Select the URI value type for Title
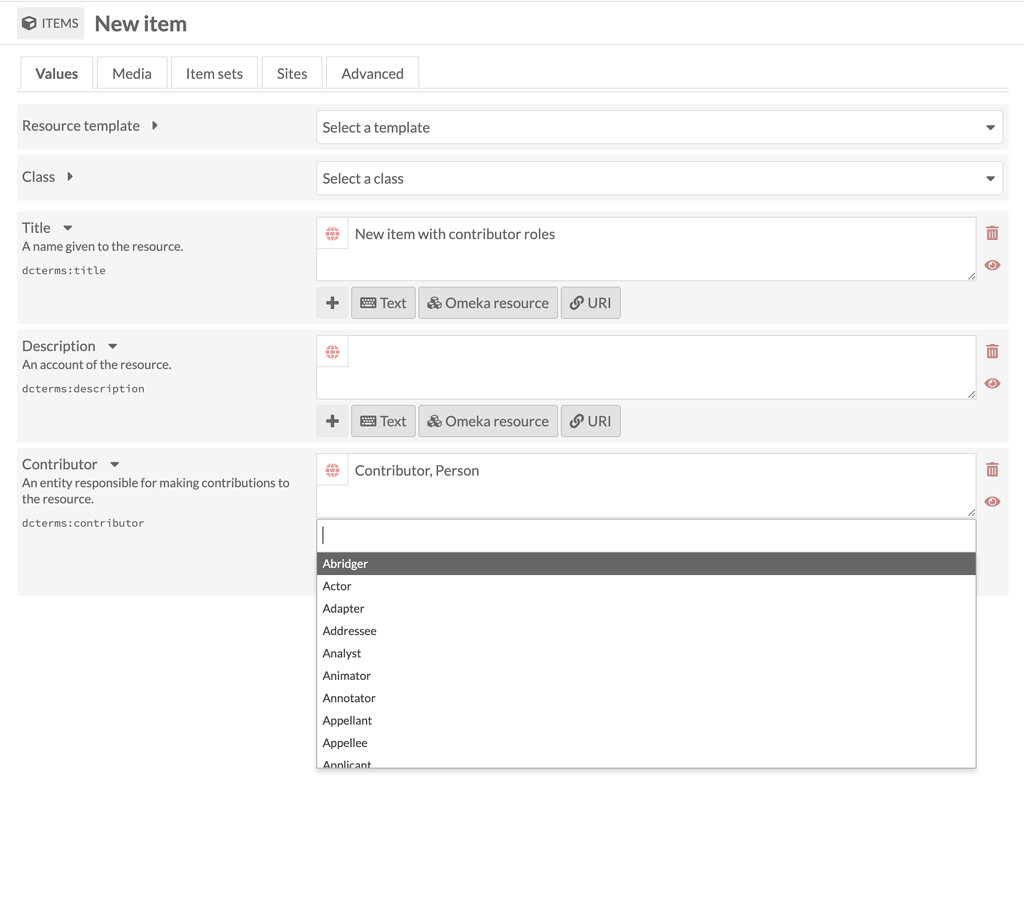The height and width of the screenshot is (902, 1024). pos(590,302)
